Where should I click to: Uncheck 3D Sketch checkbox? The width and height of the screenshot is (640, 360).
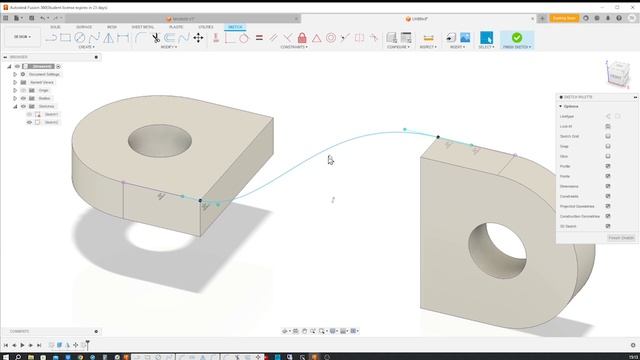pyautogui.click(x=608, y=226)
